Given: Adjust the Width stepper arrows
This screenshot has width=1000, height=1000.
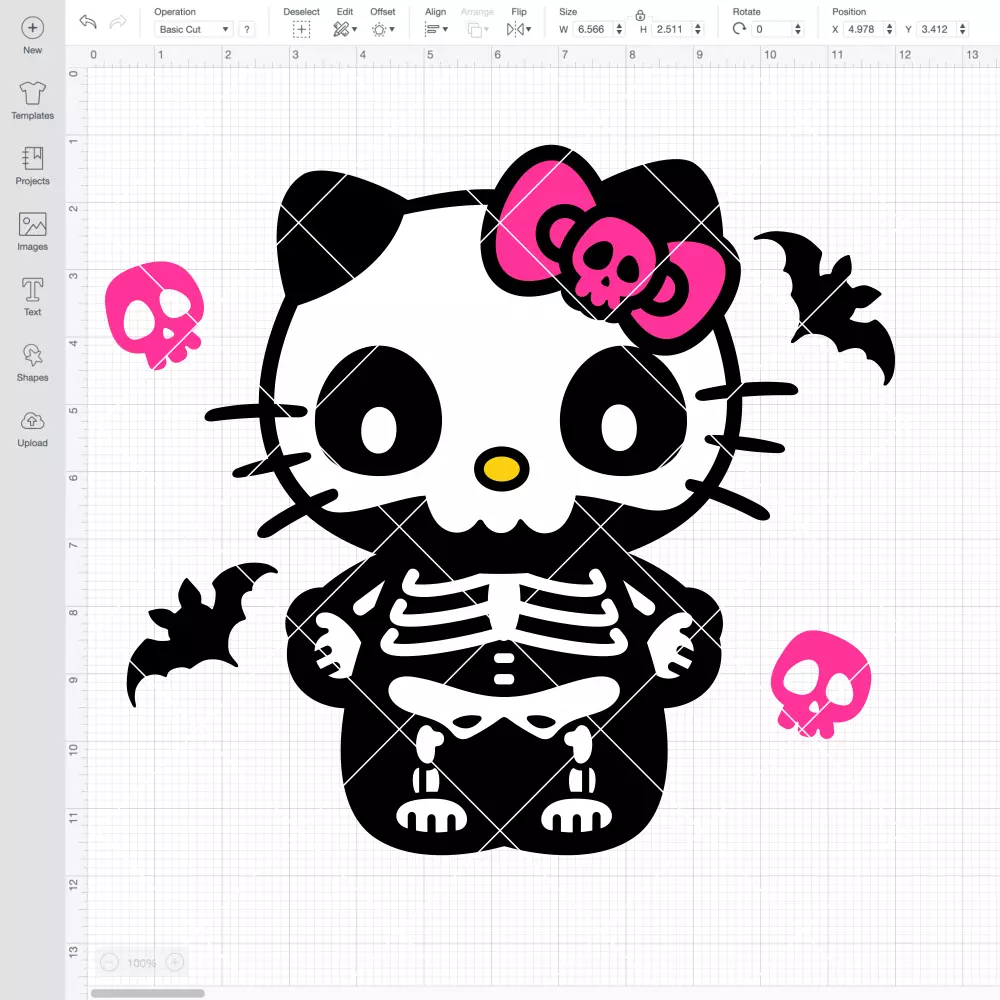Looking at the screenshot, I should pos(619,29).
